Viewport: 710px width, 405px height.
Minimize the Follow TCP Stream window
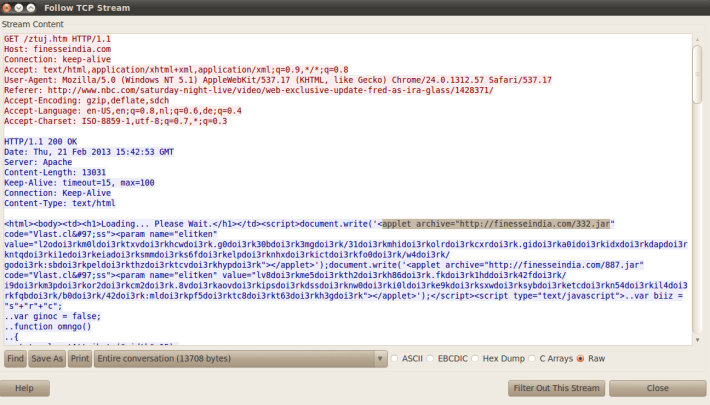coord(19,8)
